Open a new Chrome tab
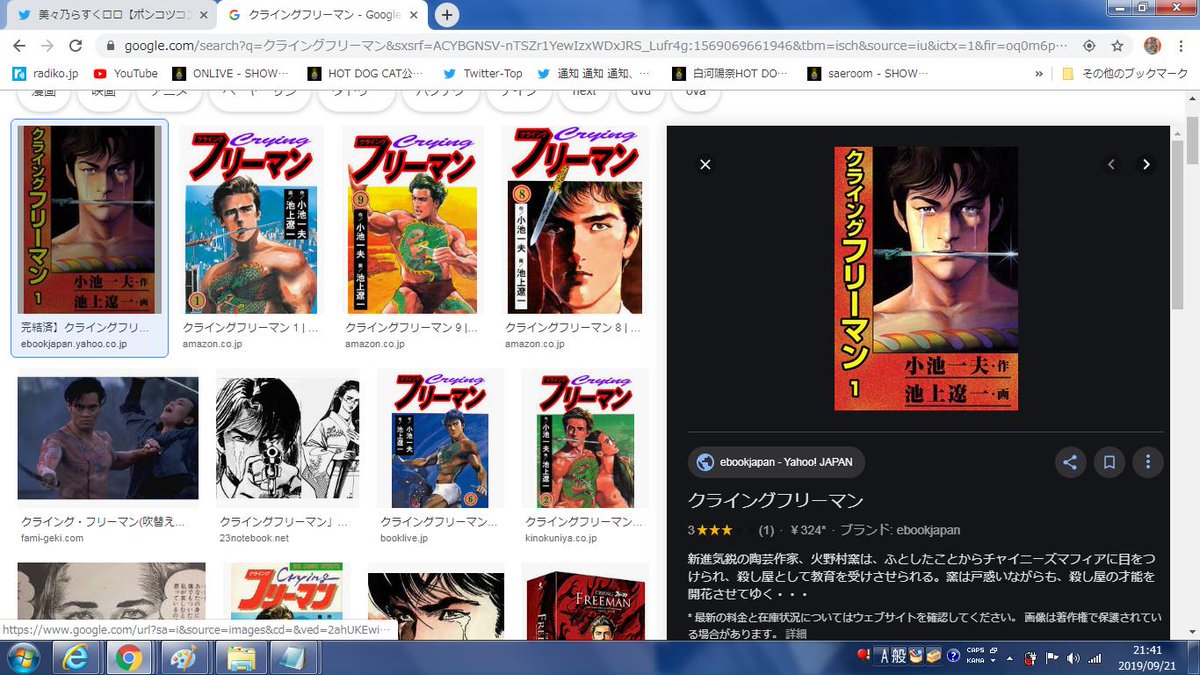 [x=447, y=15]
